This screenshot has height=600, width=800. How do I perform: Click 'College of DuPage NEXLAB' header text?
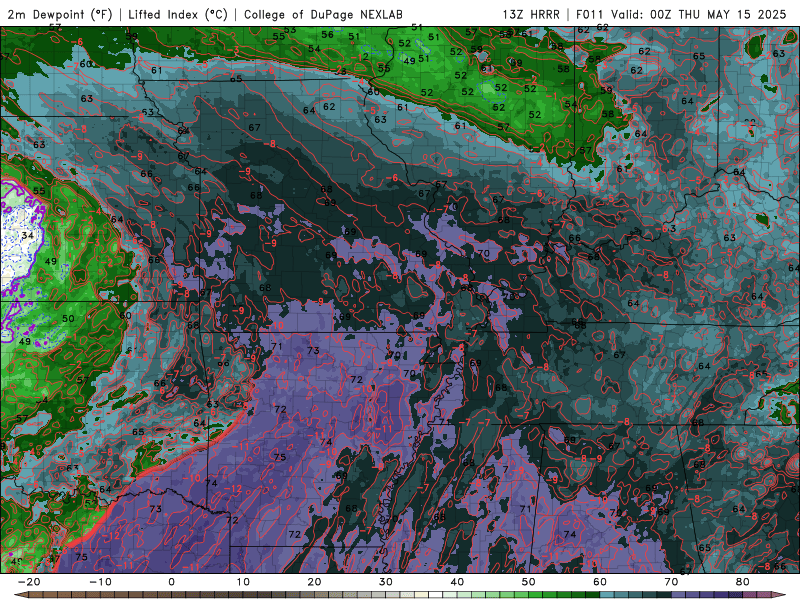323,14
